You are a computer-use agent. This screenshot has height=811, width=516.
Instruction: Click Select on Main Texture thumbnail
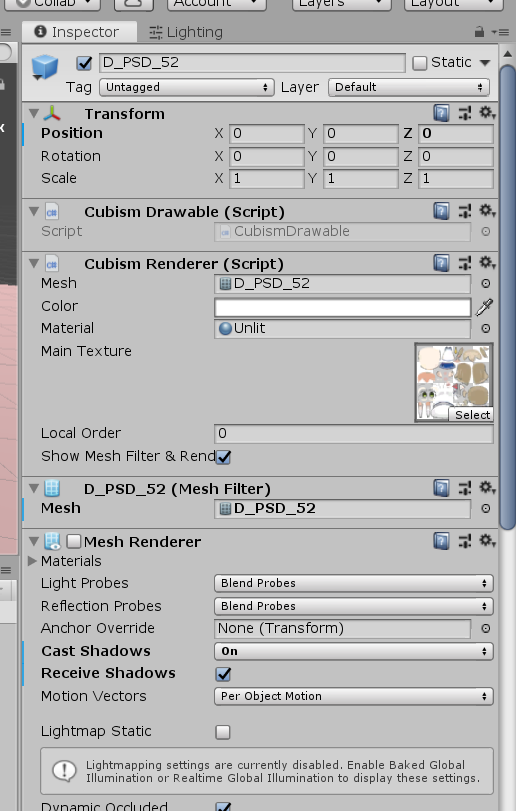[472, 415]
